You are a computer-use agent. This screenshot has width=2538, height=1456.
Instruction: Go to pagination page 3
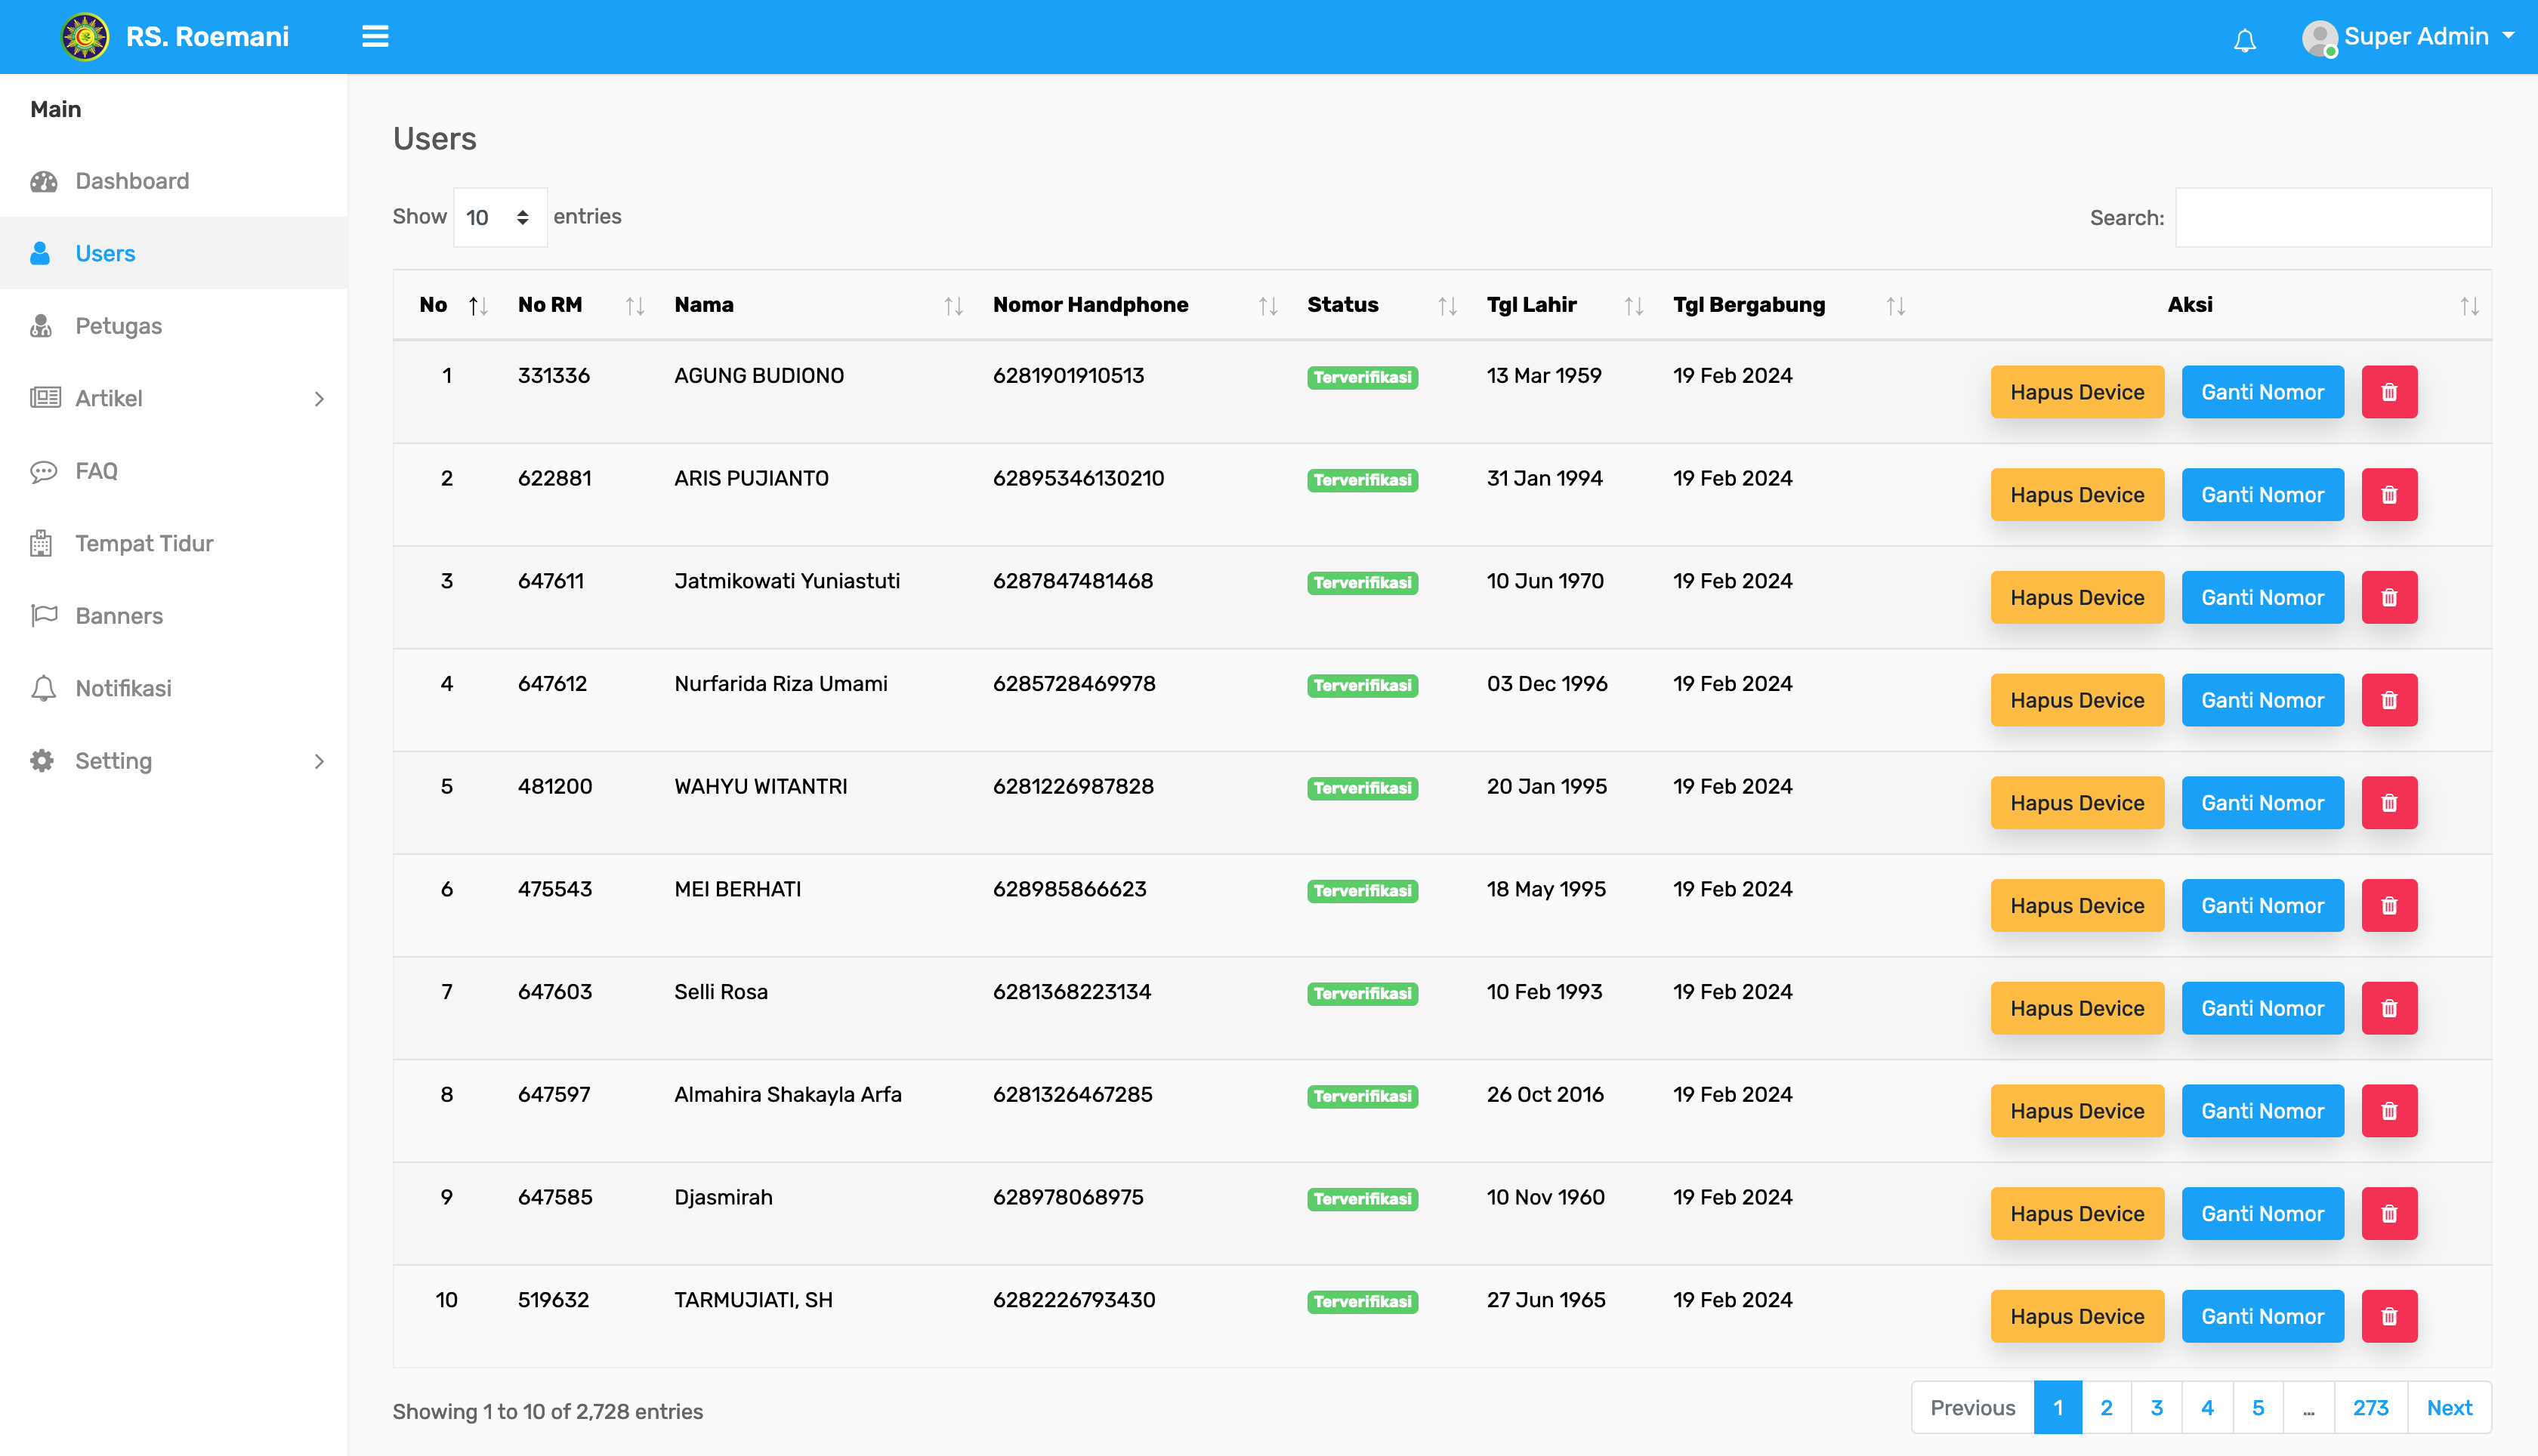2156,1408
